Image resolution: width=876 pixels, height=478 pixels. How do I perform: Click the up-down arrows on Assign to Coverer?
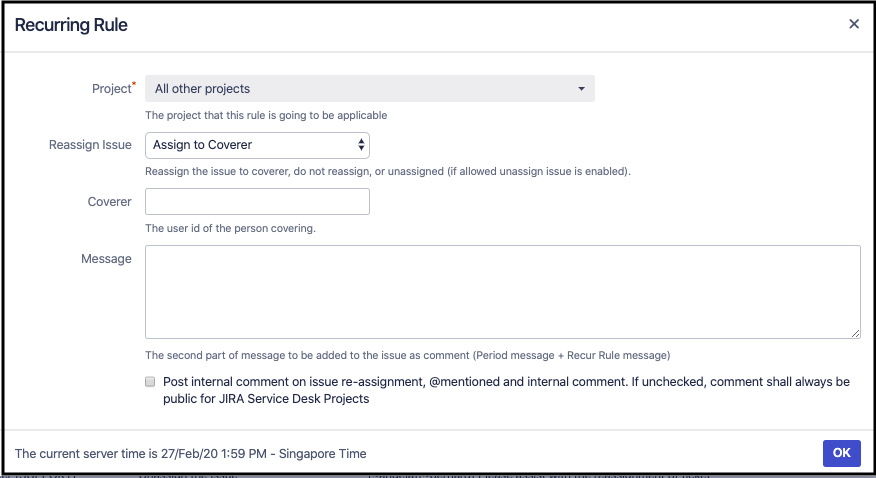click(361, 145)
